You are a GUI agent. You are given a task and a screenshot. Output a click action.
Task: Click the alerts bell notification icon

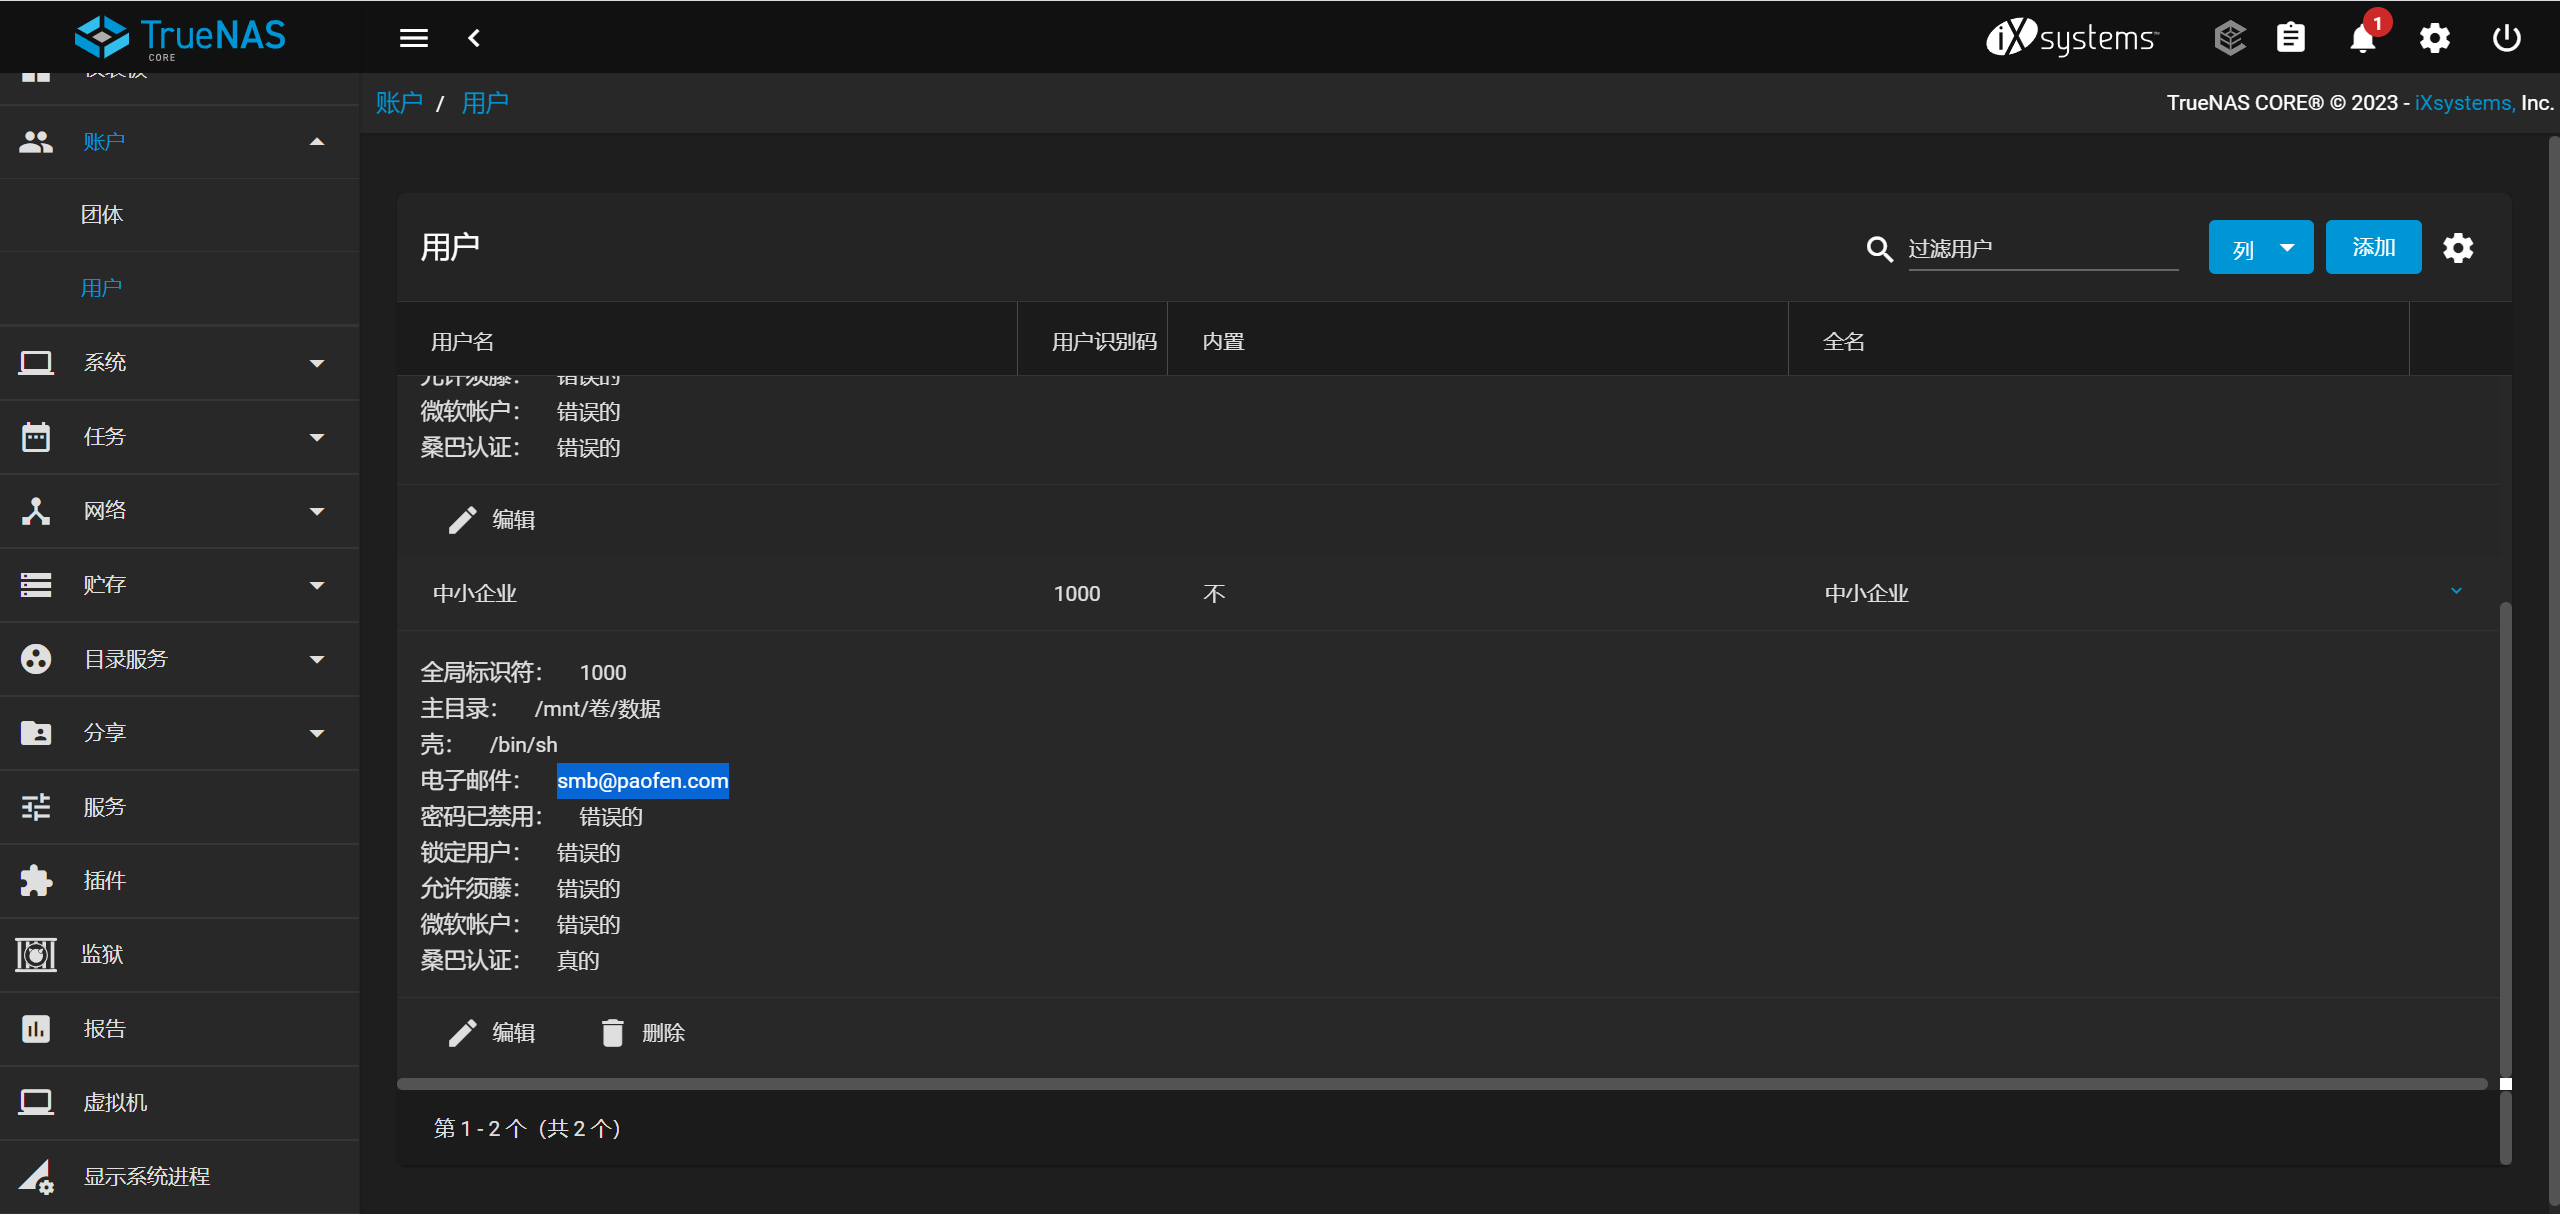[2362, 39]
